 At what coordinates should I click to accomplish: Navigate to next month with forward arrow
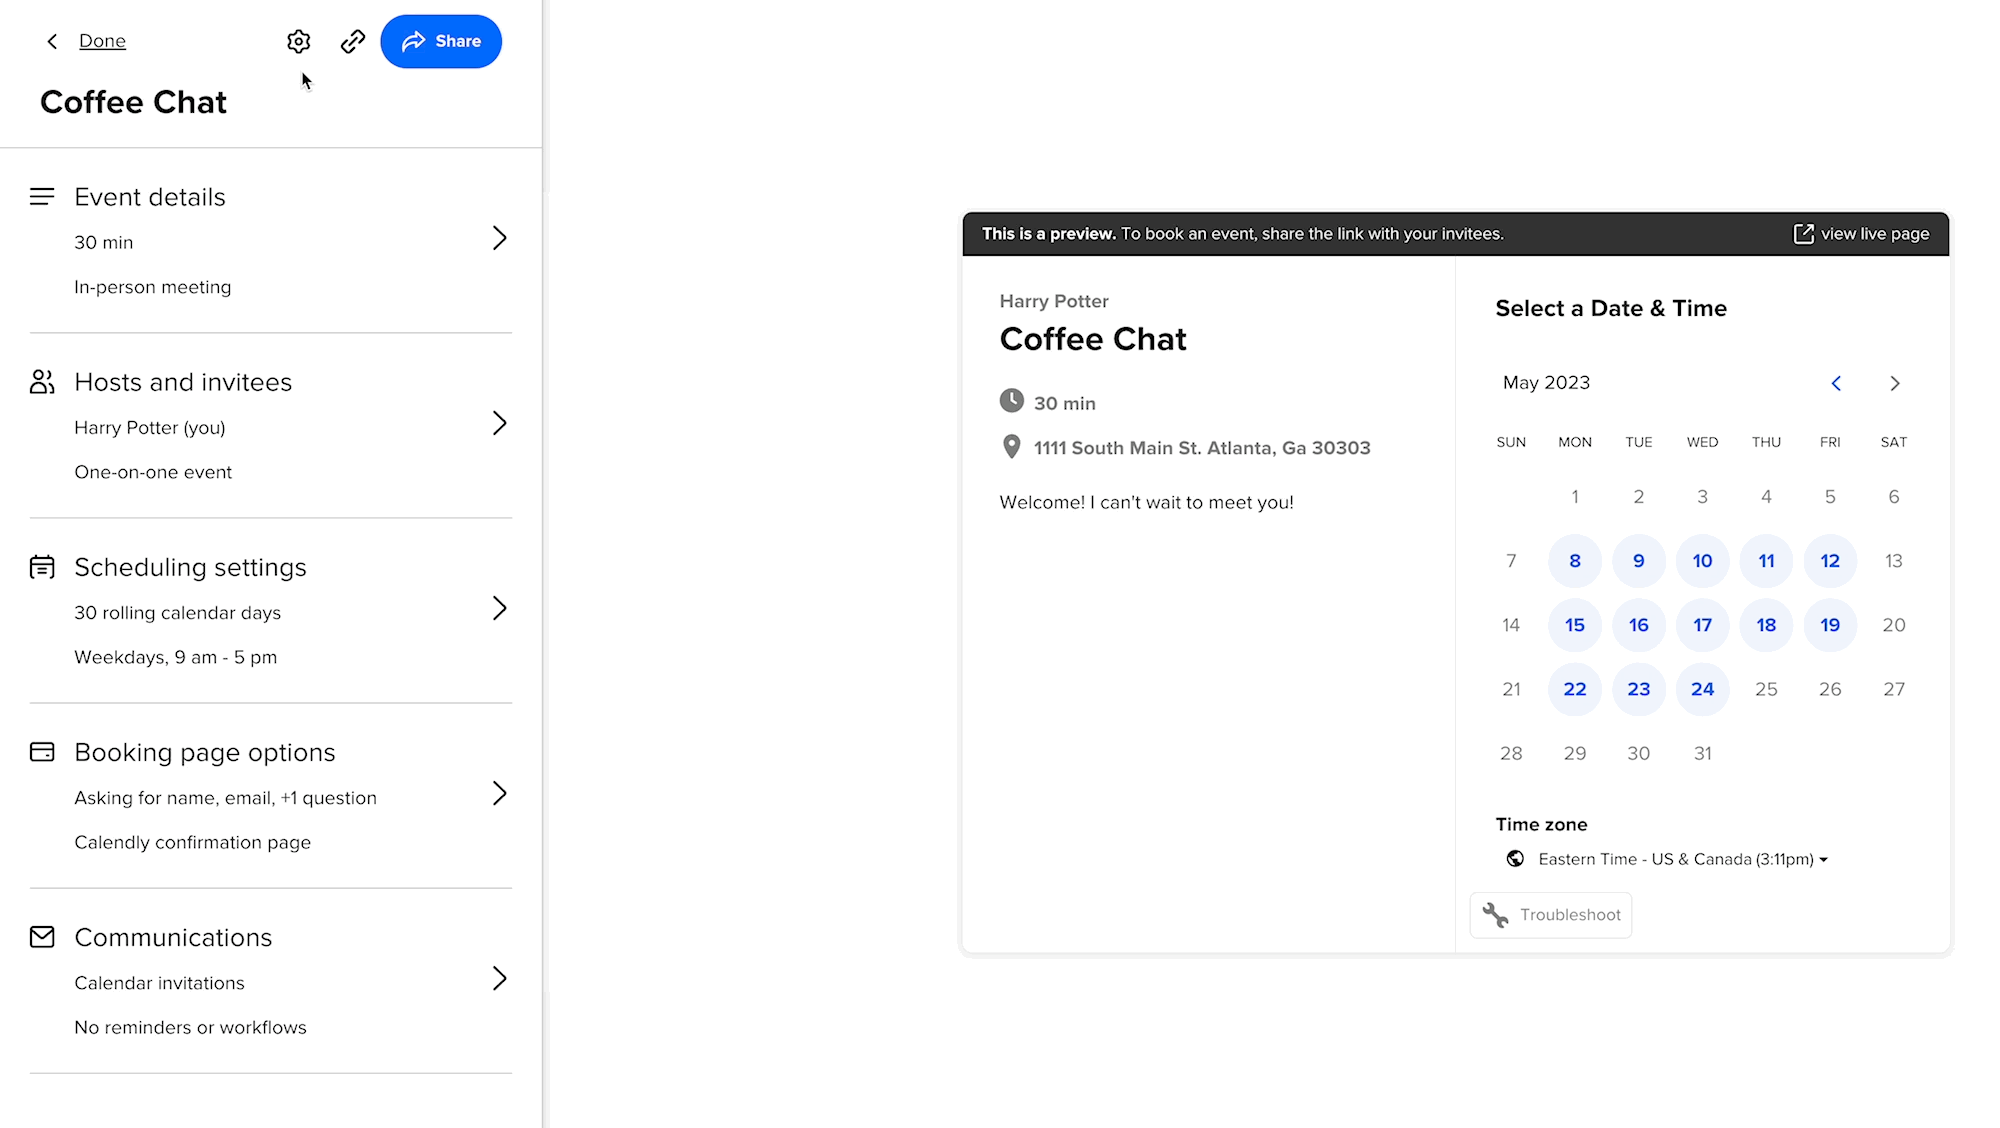(x=1894, y=383)
